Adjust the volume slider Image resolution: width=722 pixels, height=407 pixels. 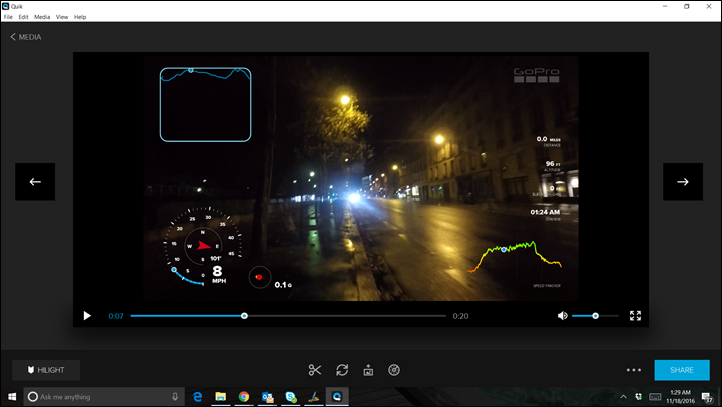point(595,316)
